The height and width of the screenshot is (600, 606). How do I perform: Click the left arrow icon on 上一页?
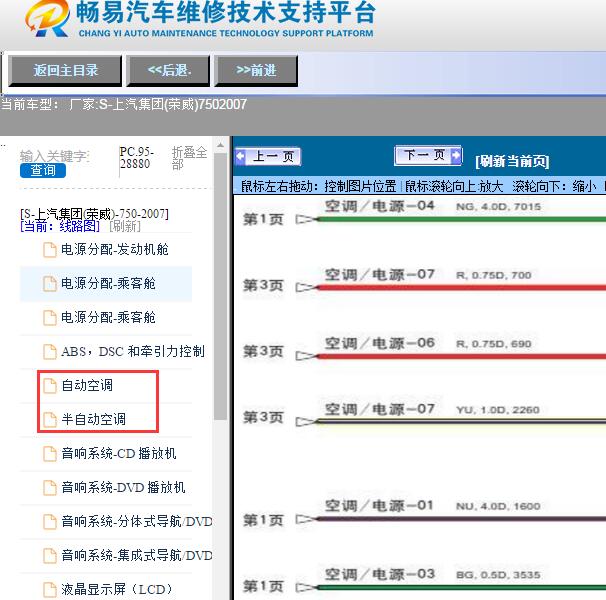tap(240, 157)
